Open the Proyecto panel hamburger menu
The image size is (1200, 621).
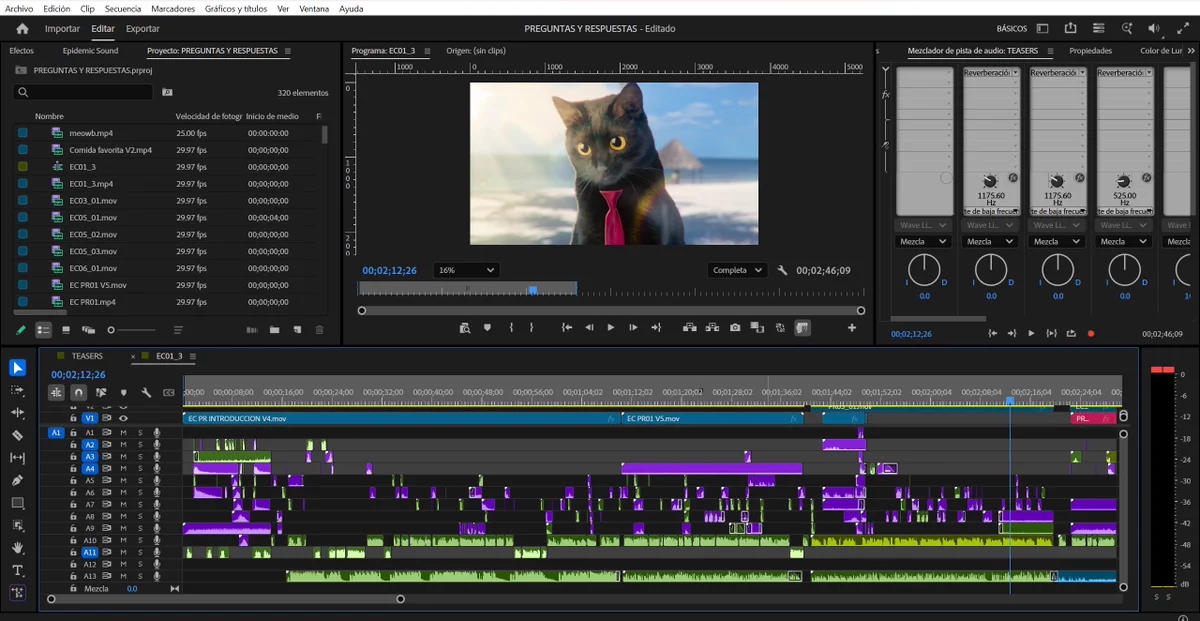click(x=288, y=50)
